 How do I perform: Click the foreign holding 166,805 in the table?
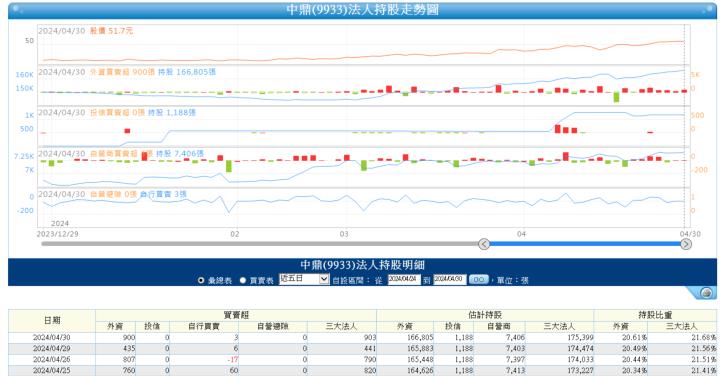pos(420,337)
